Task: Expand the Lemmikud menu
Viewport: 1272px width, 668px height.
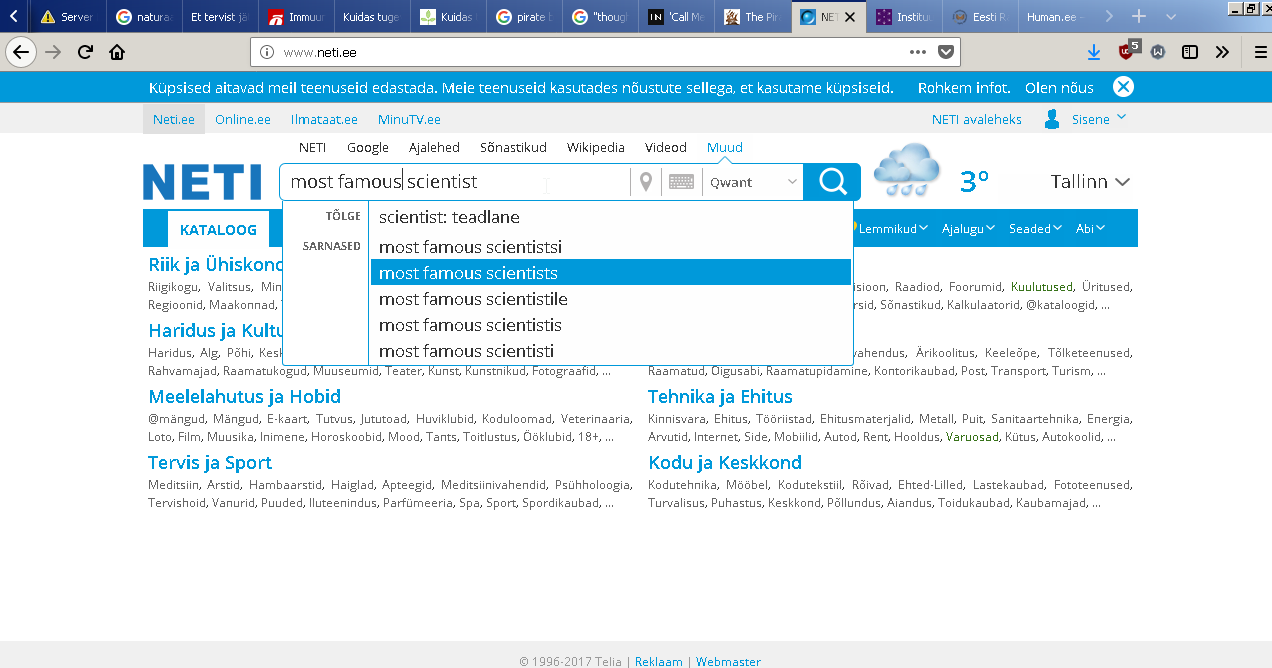Action: [893, 229]
